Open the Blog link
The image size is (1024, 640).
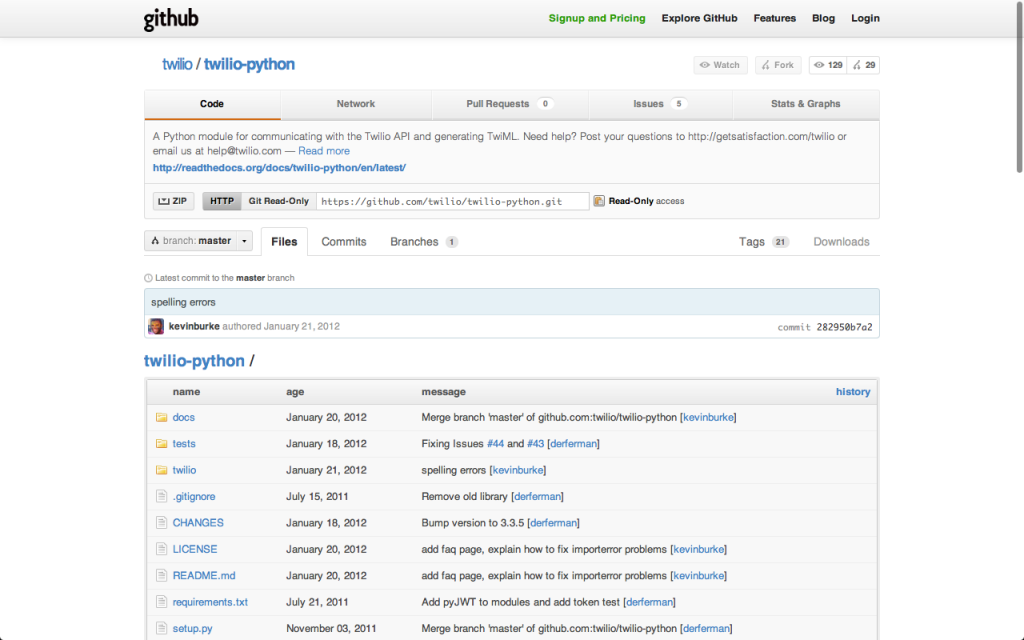[824, 18]
